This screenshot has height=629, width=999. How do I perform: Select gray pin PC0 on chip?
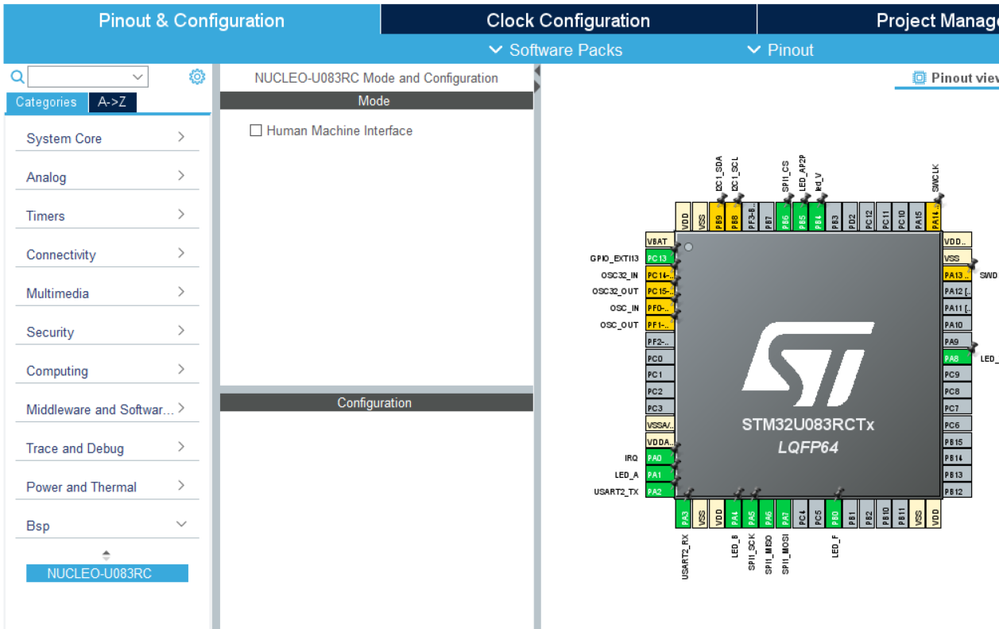tap(659, 358)
